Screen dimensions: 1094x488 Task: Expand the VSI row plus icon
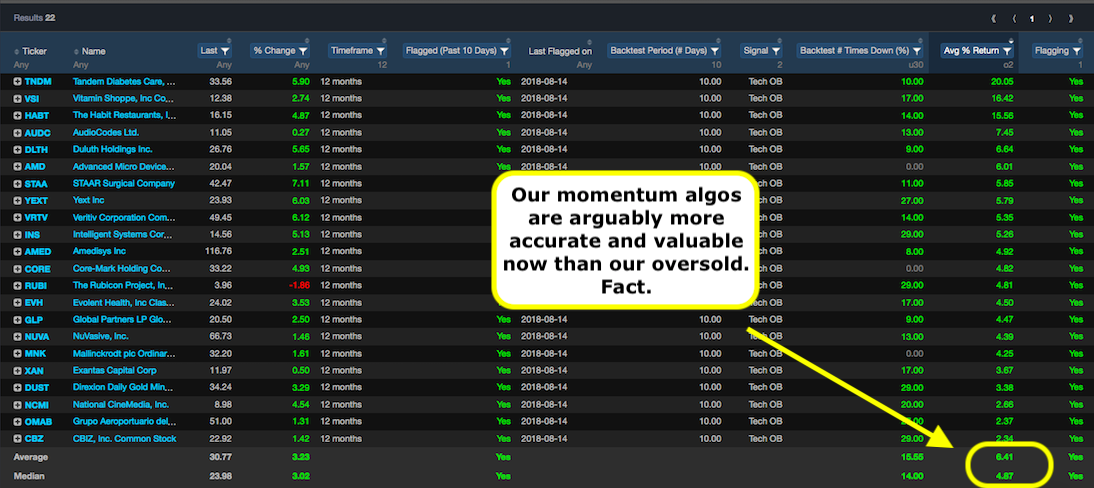[17, 98]
